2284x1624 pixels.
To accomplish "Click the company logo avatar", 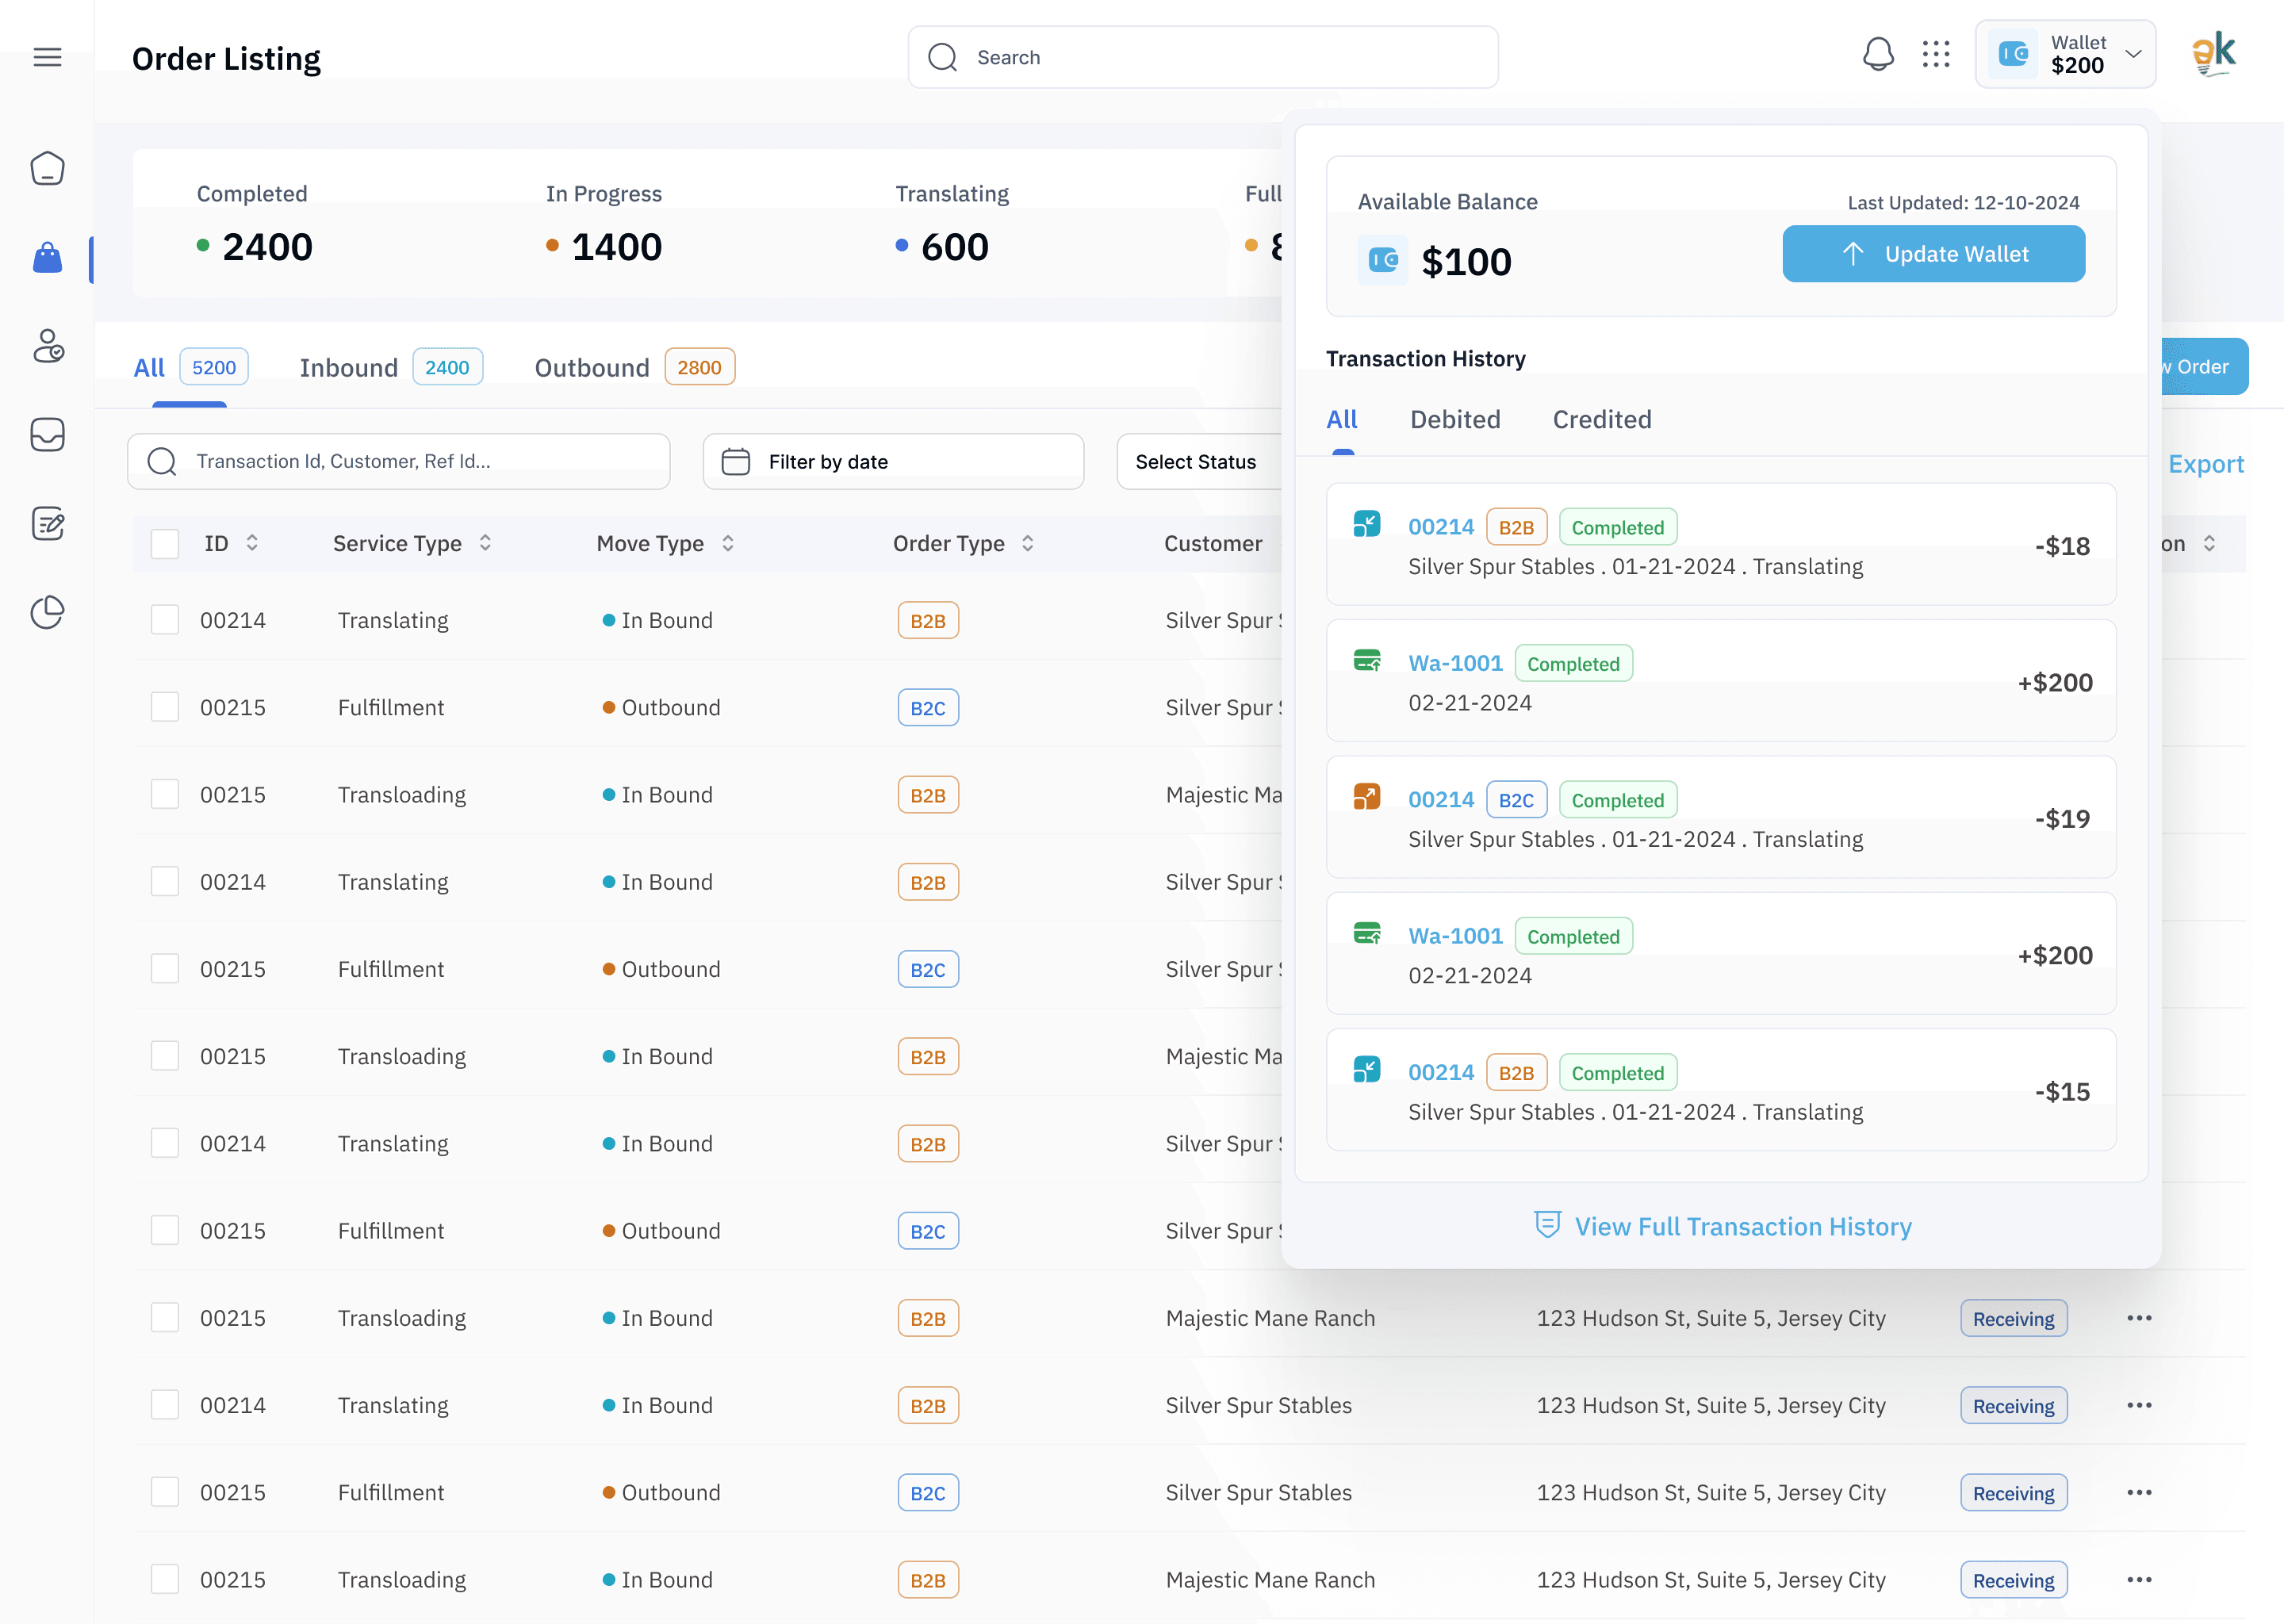I will coord(2214,54).
